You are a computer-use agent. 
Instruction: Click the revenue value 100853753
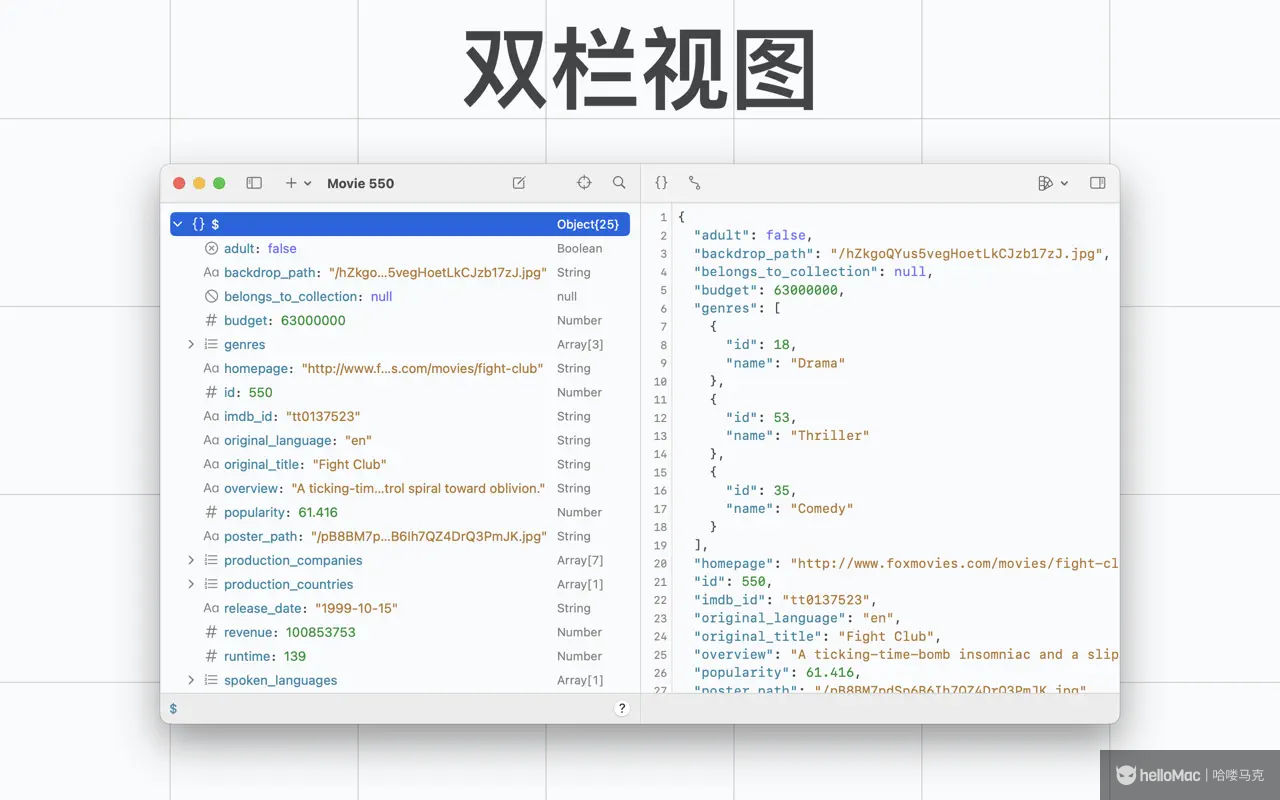pos(320,632)
